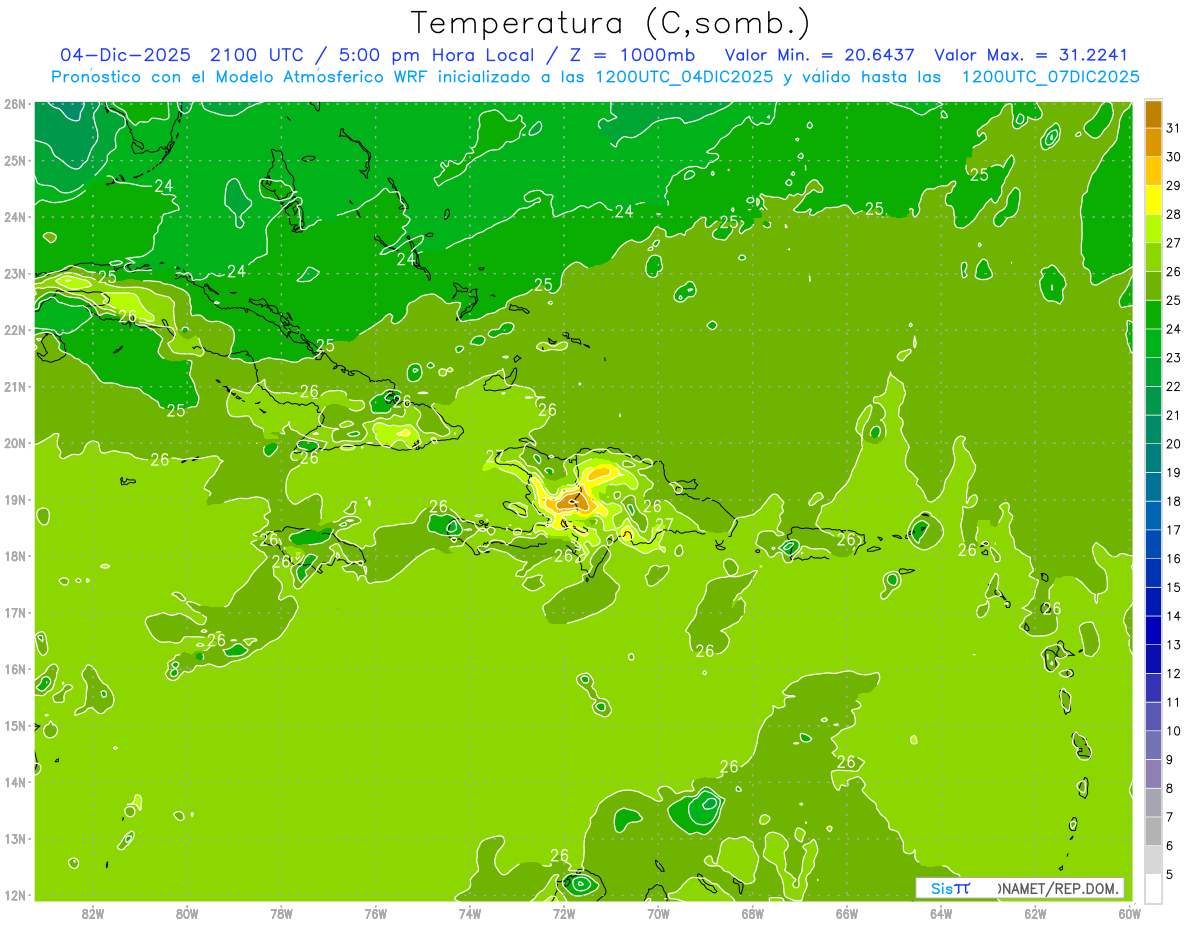Click the "22N" latitude axis label
The image size is (1200, 927).
[14, 330]
